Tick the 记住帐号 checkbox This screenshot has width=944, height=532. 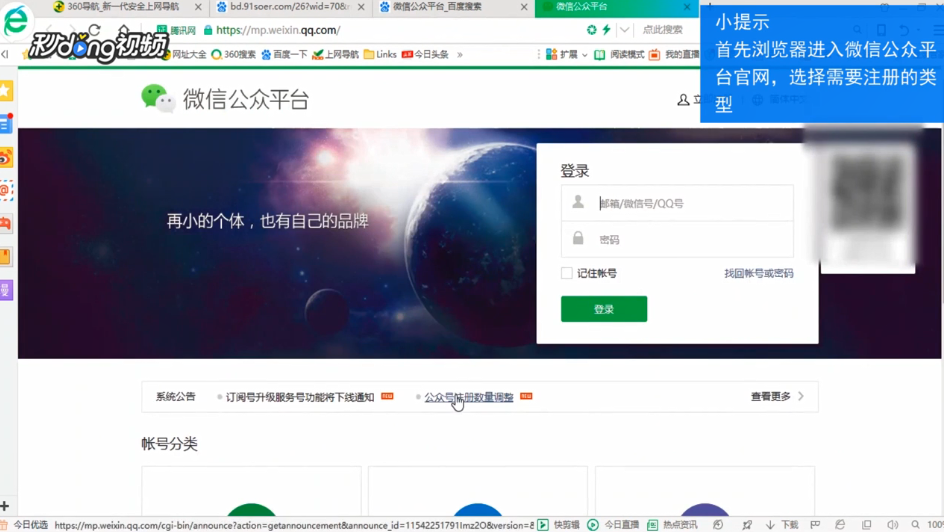567,273
